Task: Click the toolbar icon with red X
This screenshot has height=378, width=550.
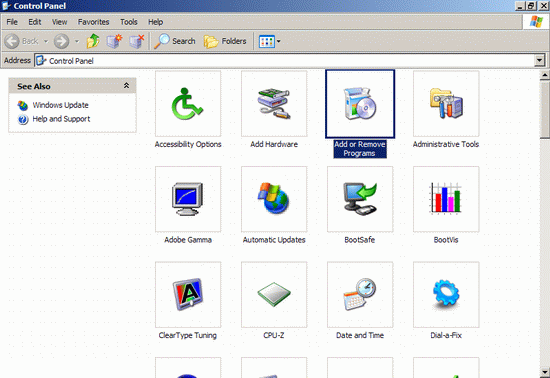Action: (137, 41)
